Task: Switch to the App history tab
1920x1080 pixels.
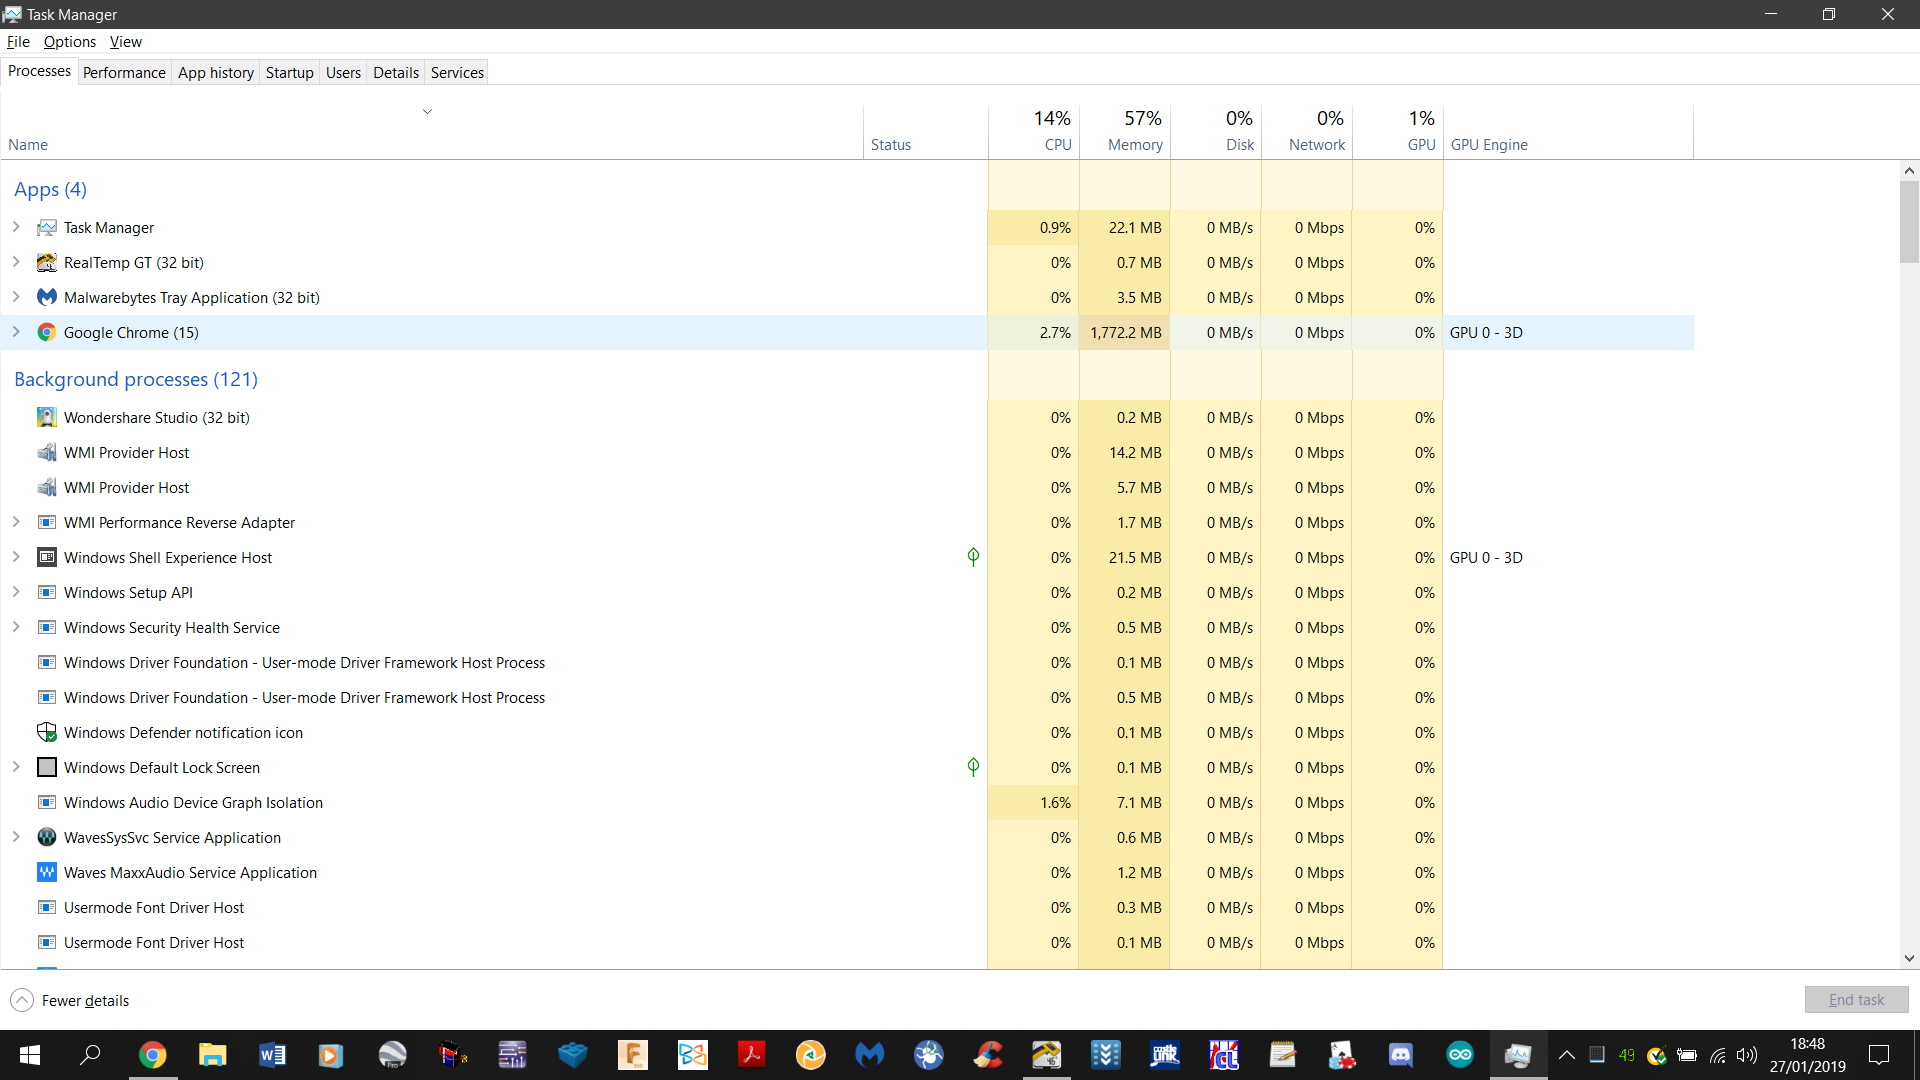Action: (216, 73)
